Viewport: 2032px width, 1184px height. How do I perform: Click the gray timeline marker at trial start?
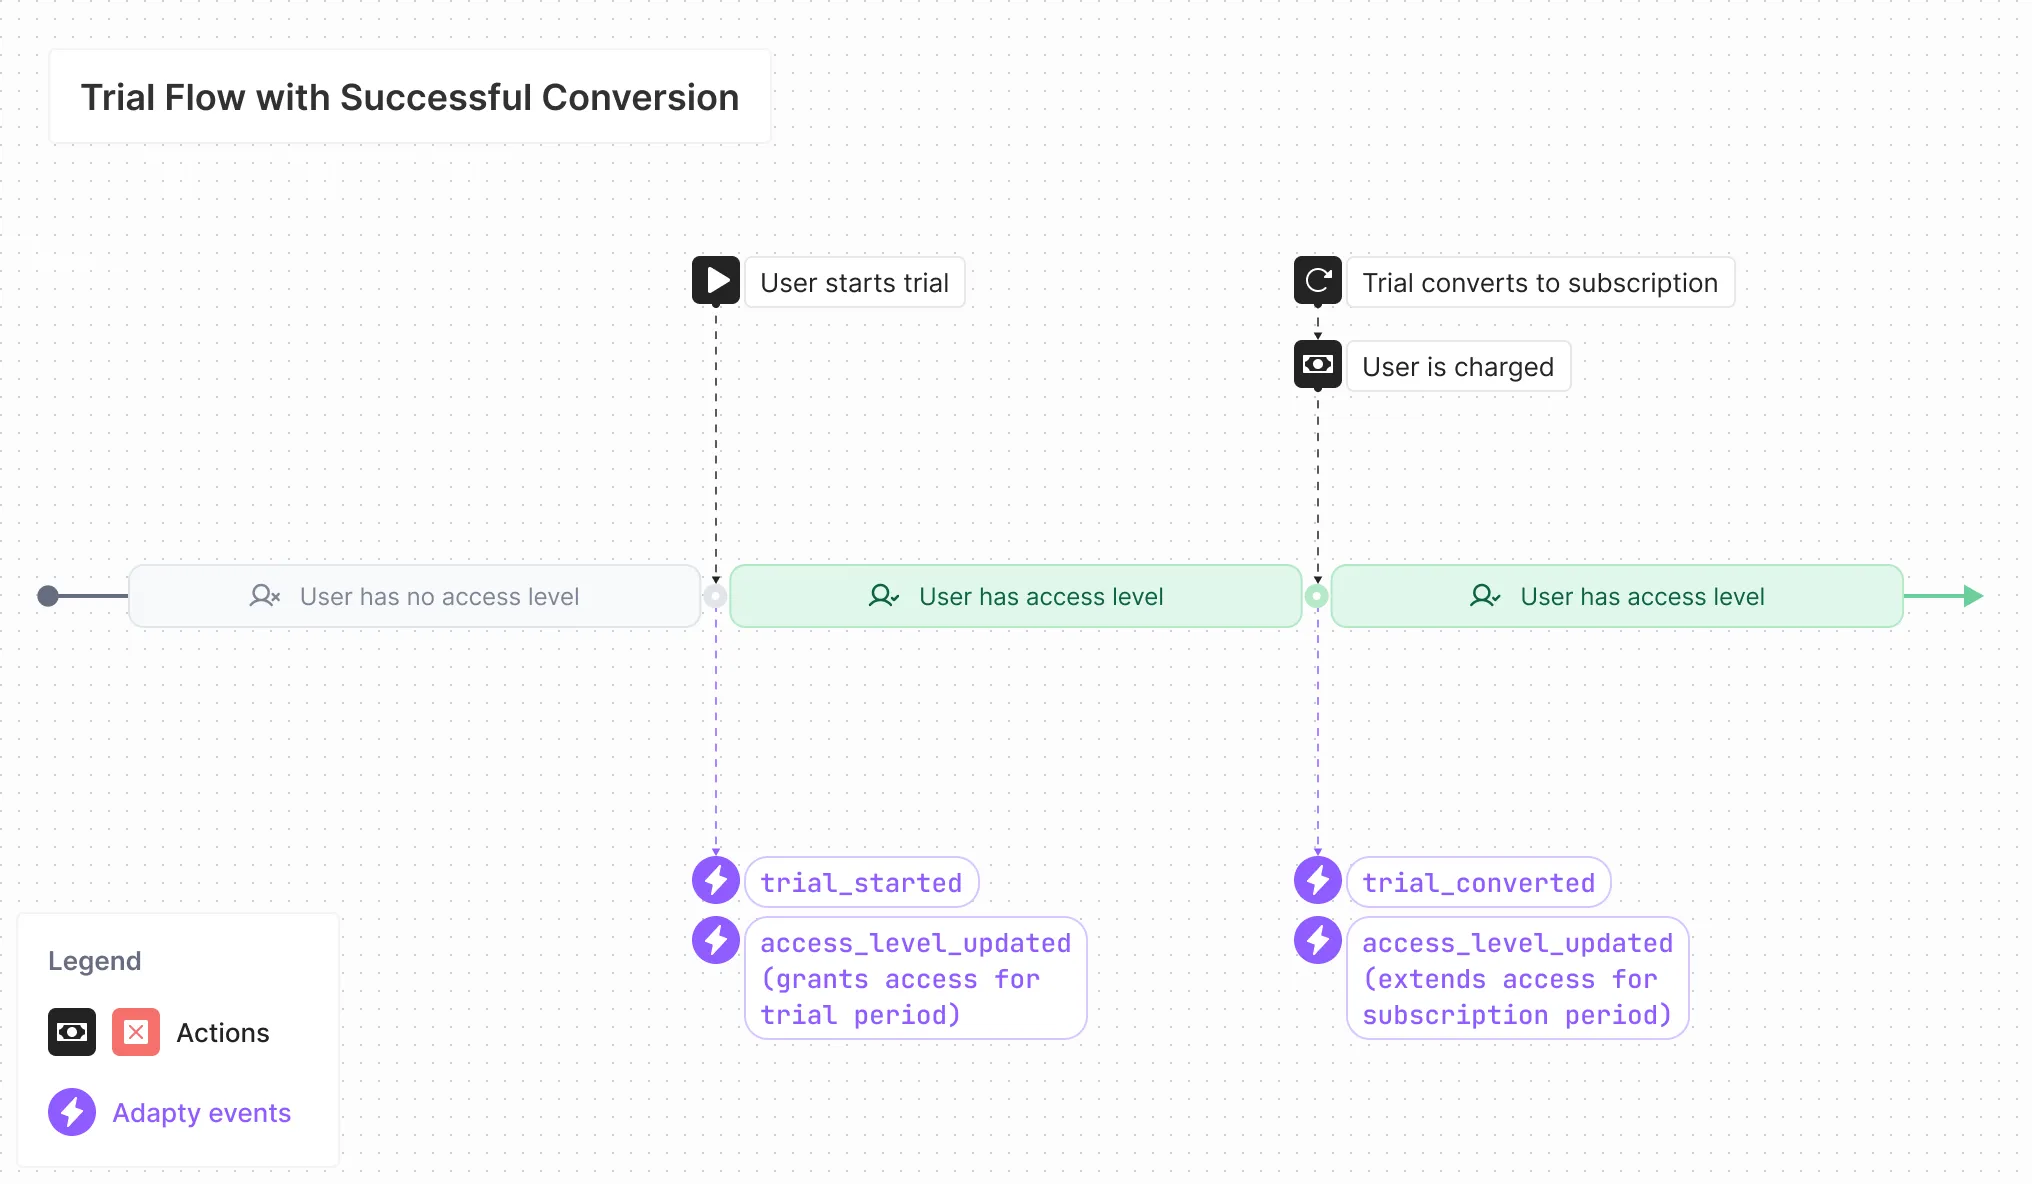715,596
